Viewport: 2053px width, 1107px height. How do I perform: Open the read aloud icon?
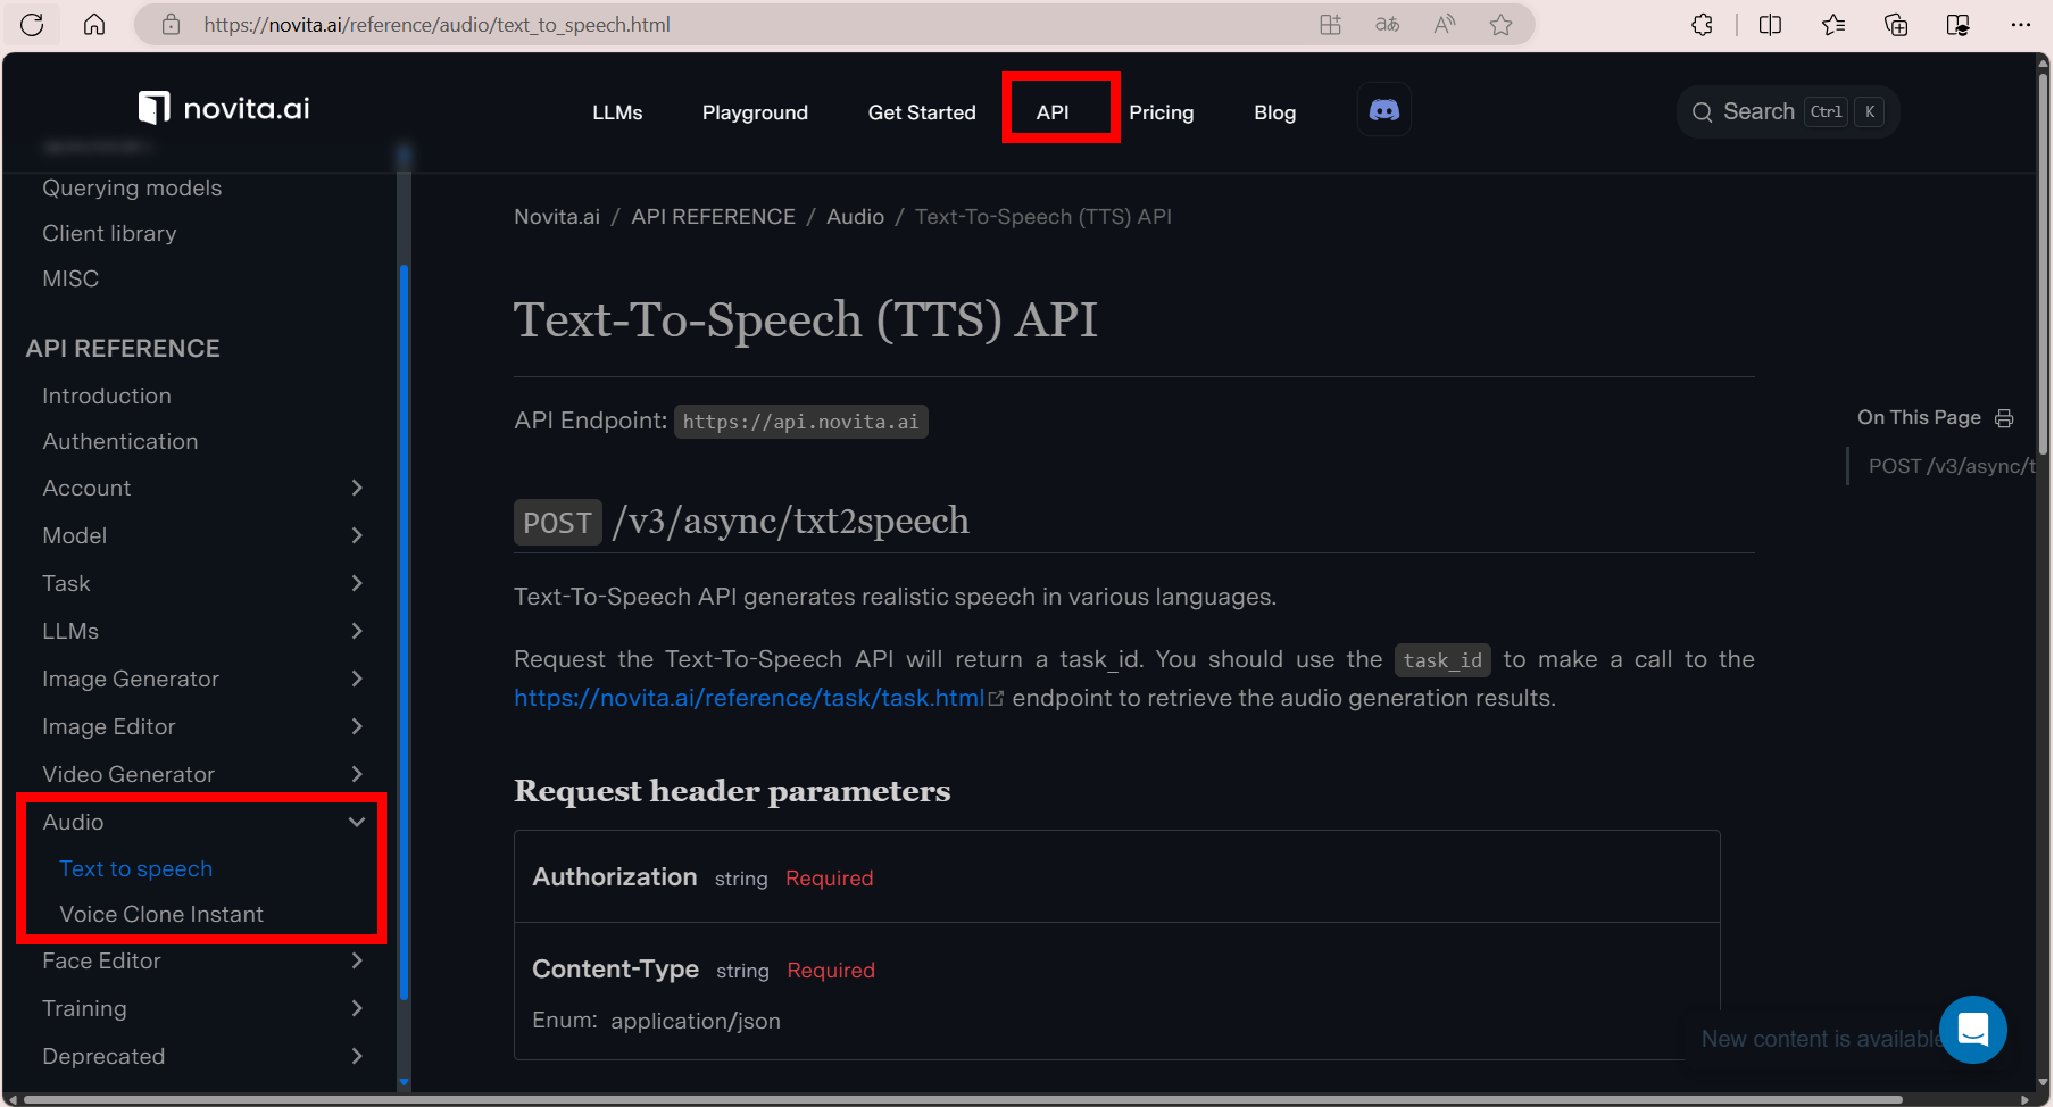pyautogui.click(x=1444, y=25)
